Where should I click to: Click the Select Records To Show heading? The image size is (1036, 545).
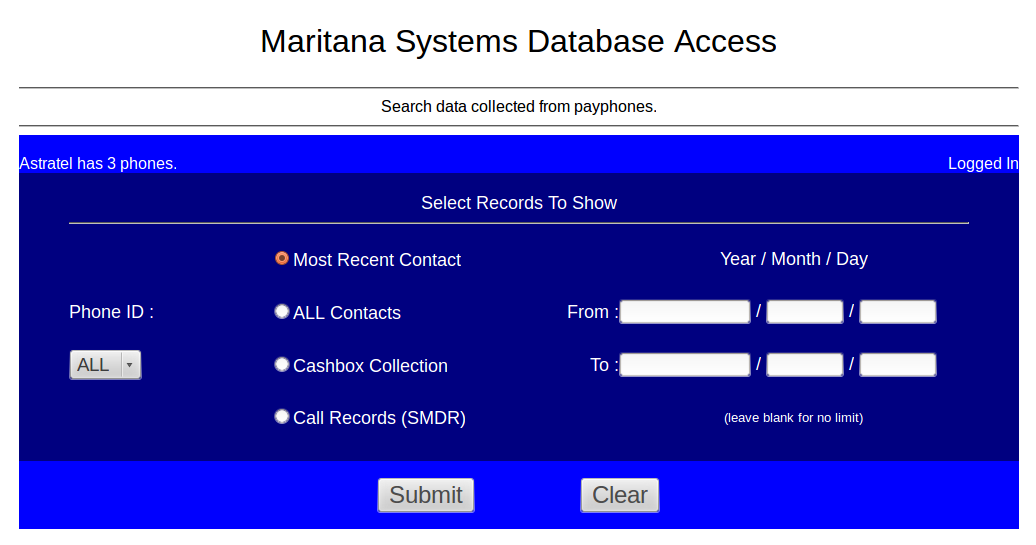(519, 203)
